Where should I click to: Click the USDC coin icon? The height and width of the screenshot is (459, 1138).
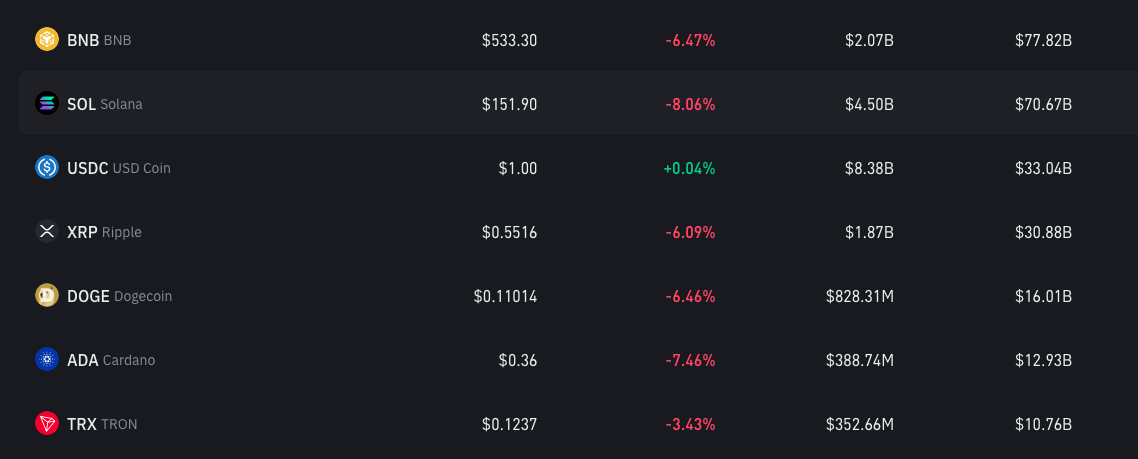point(47,167)
